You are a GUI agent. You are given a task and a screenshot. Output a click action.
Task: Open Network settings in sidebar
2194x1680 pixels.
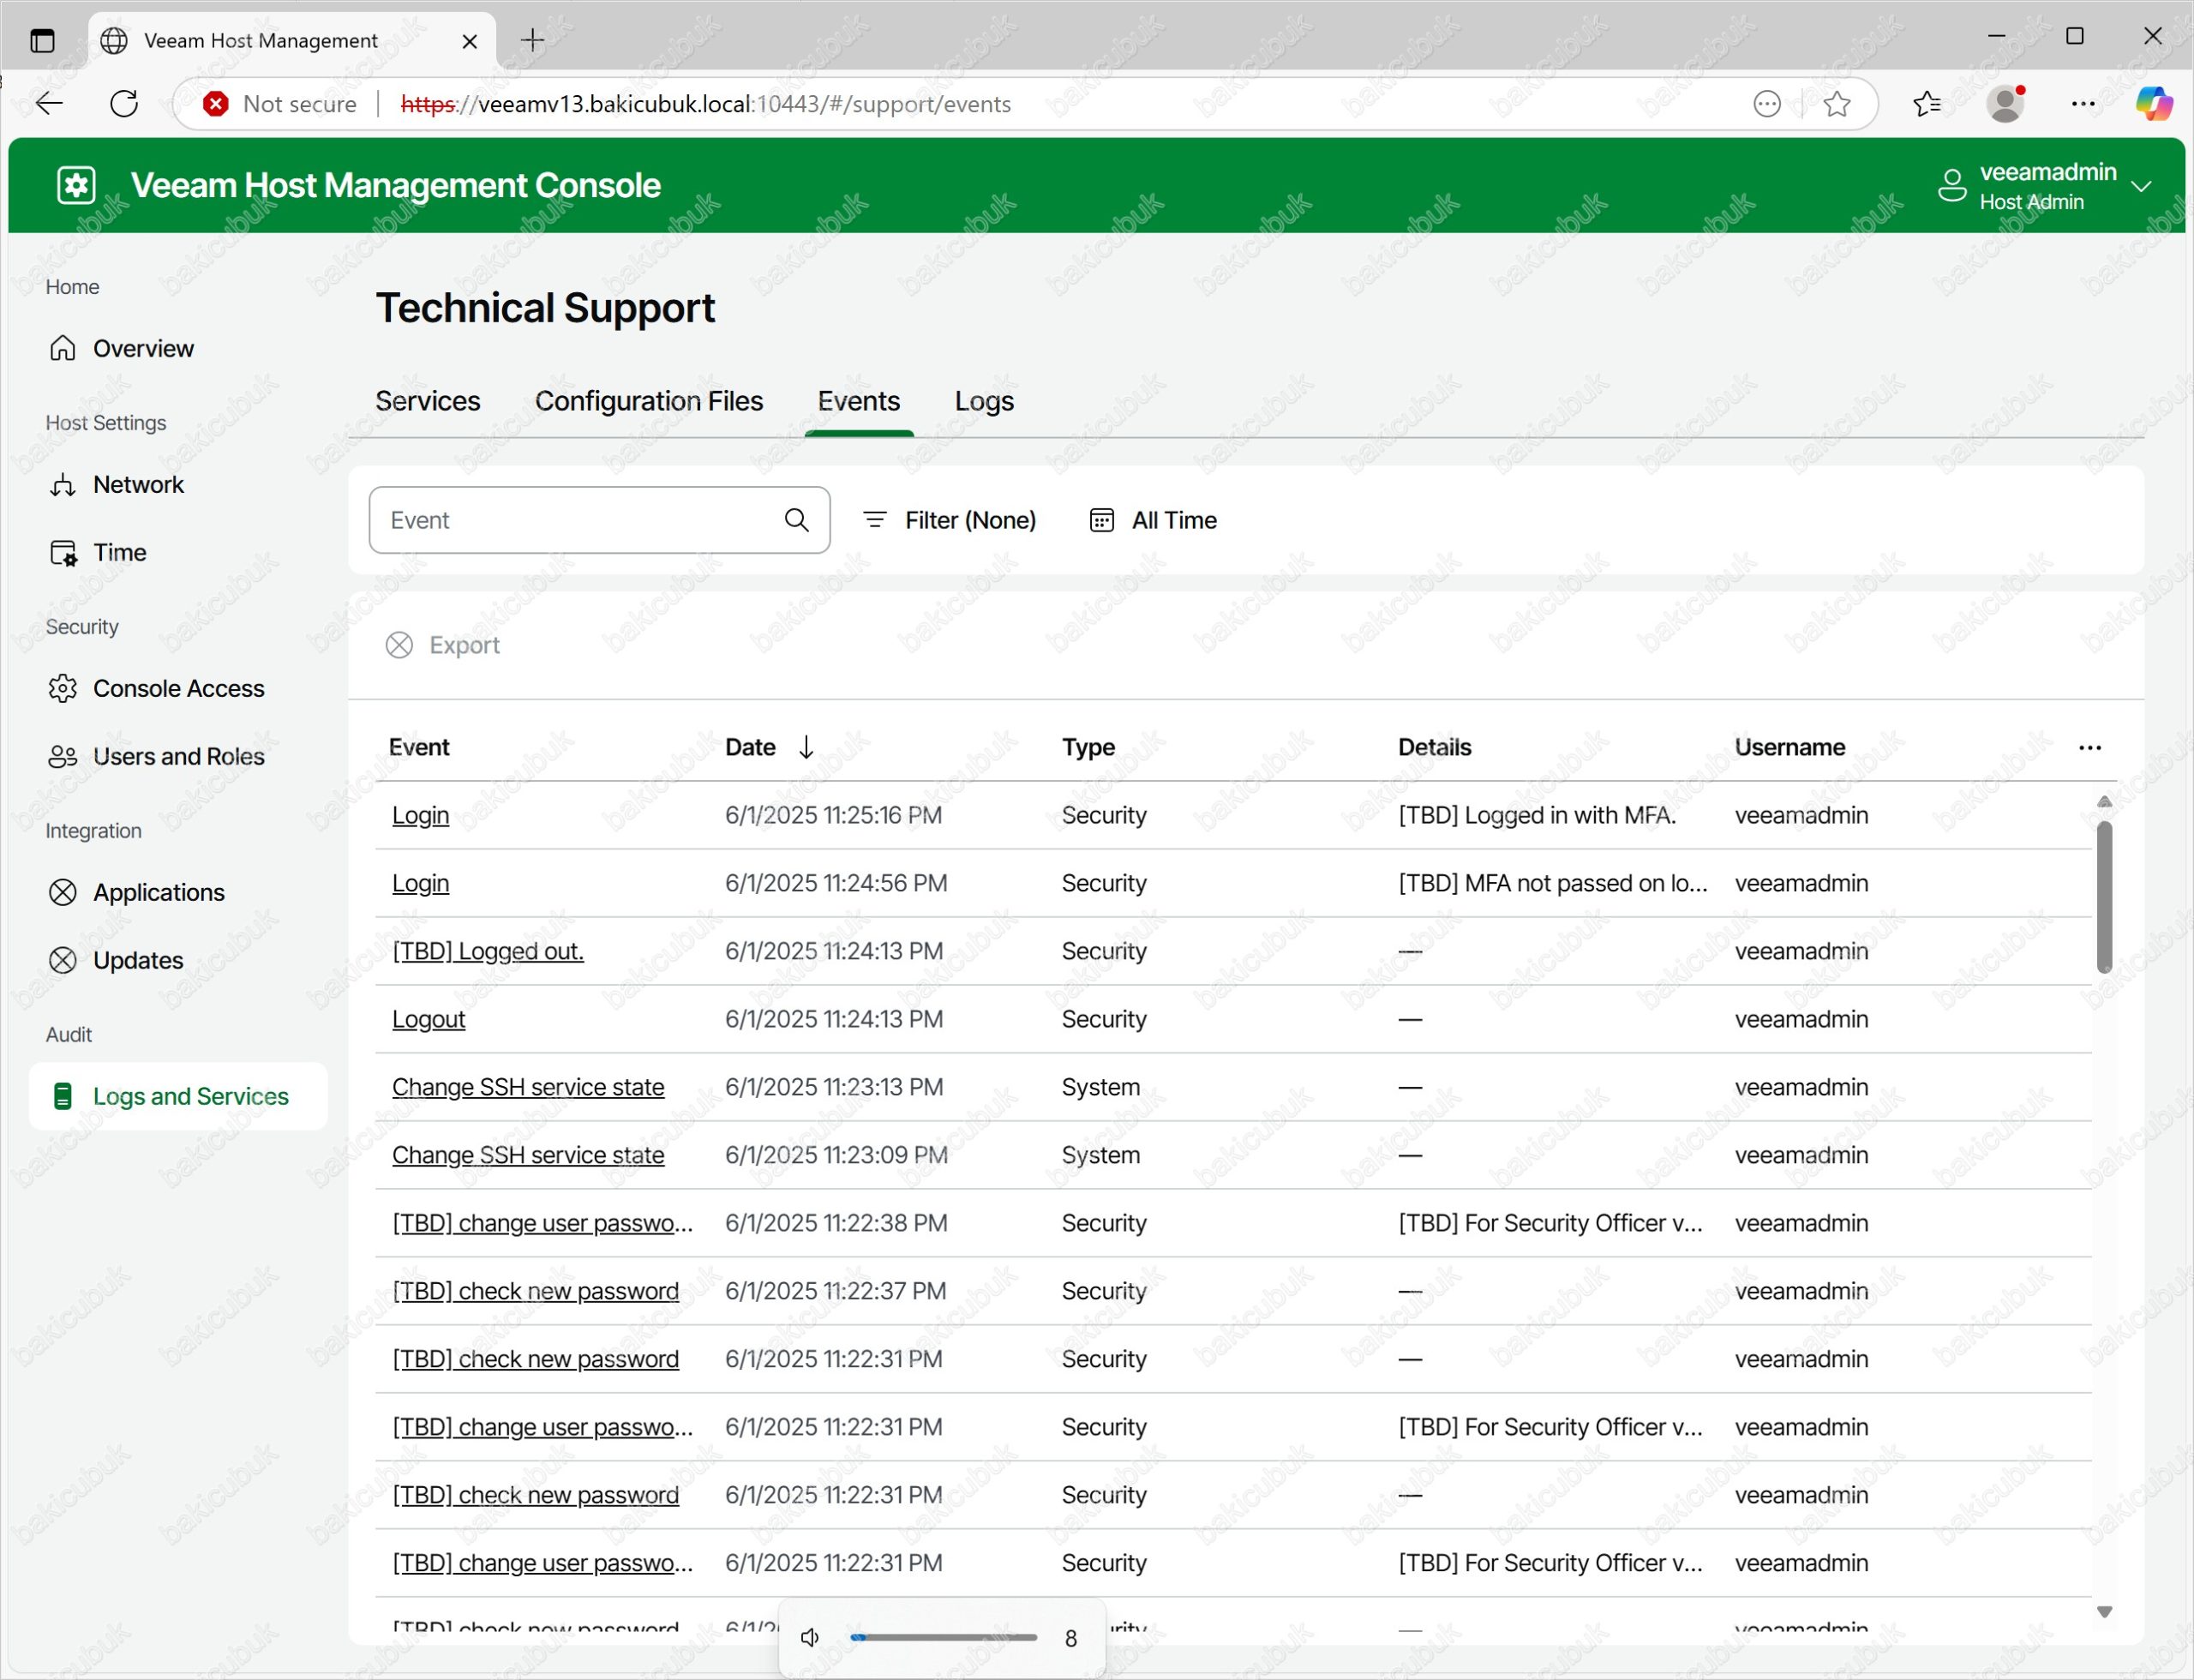[138, 484]
